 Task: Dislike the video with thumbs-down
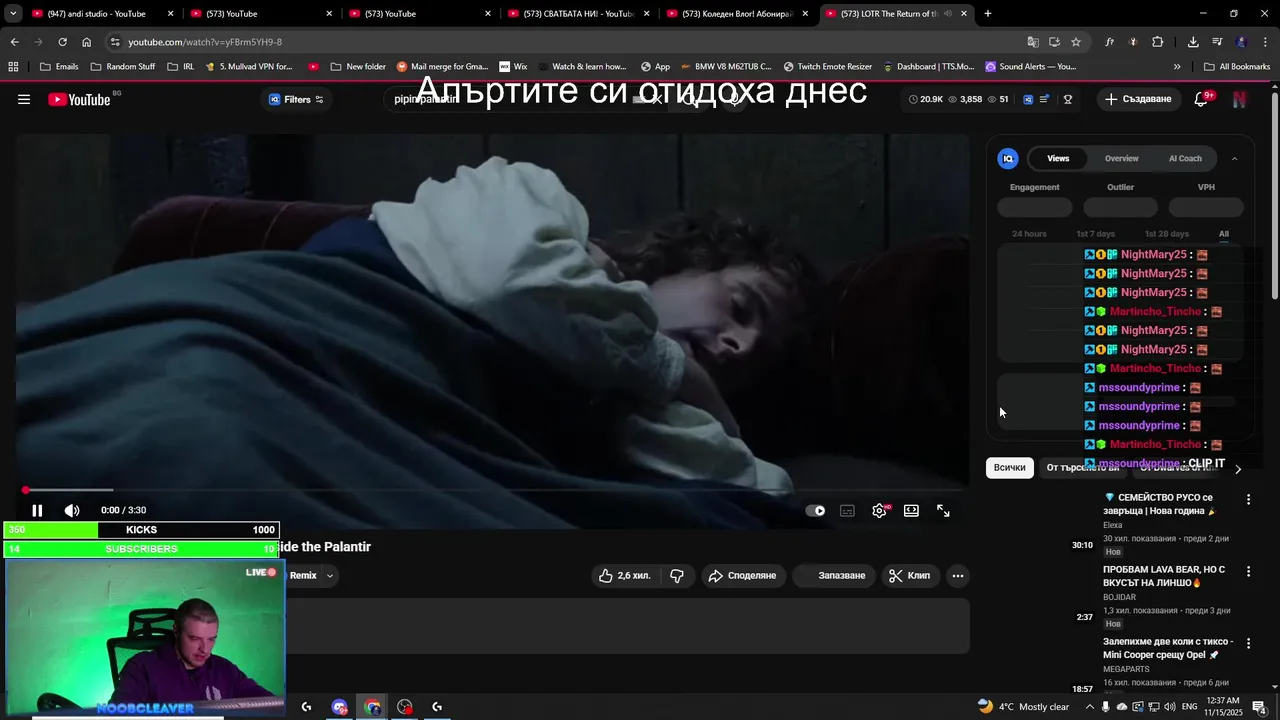pos(677,575)
